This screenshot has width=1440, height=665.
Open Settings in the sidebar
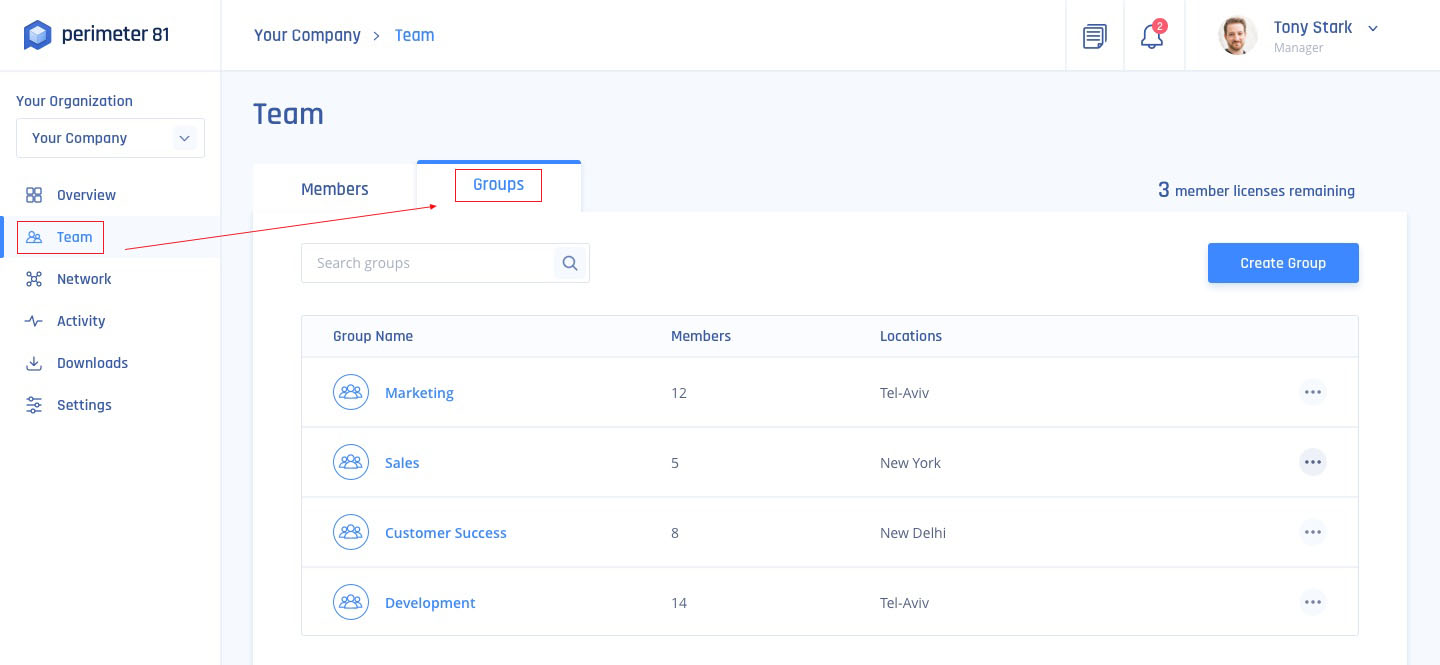tap(84, 405)
